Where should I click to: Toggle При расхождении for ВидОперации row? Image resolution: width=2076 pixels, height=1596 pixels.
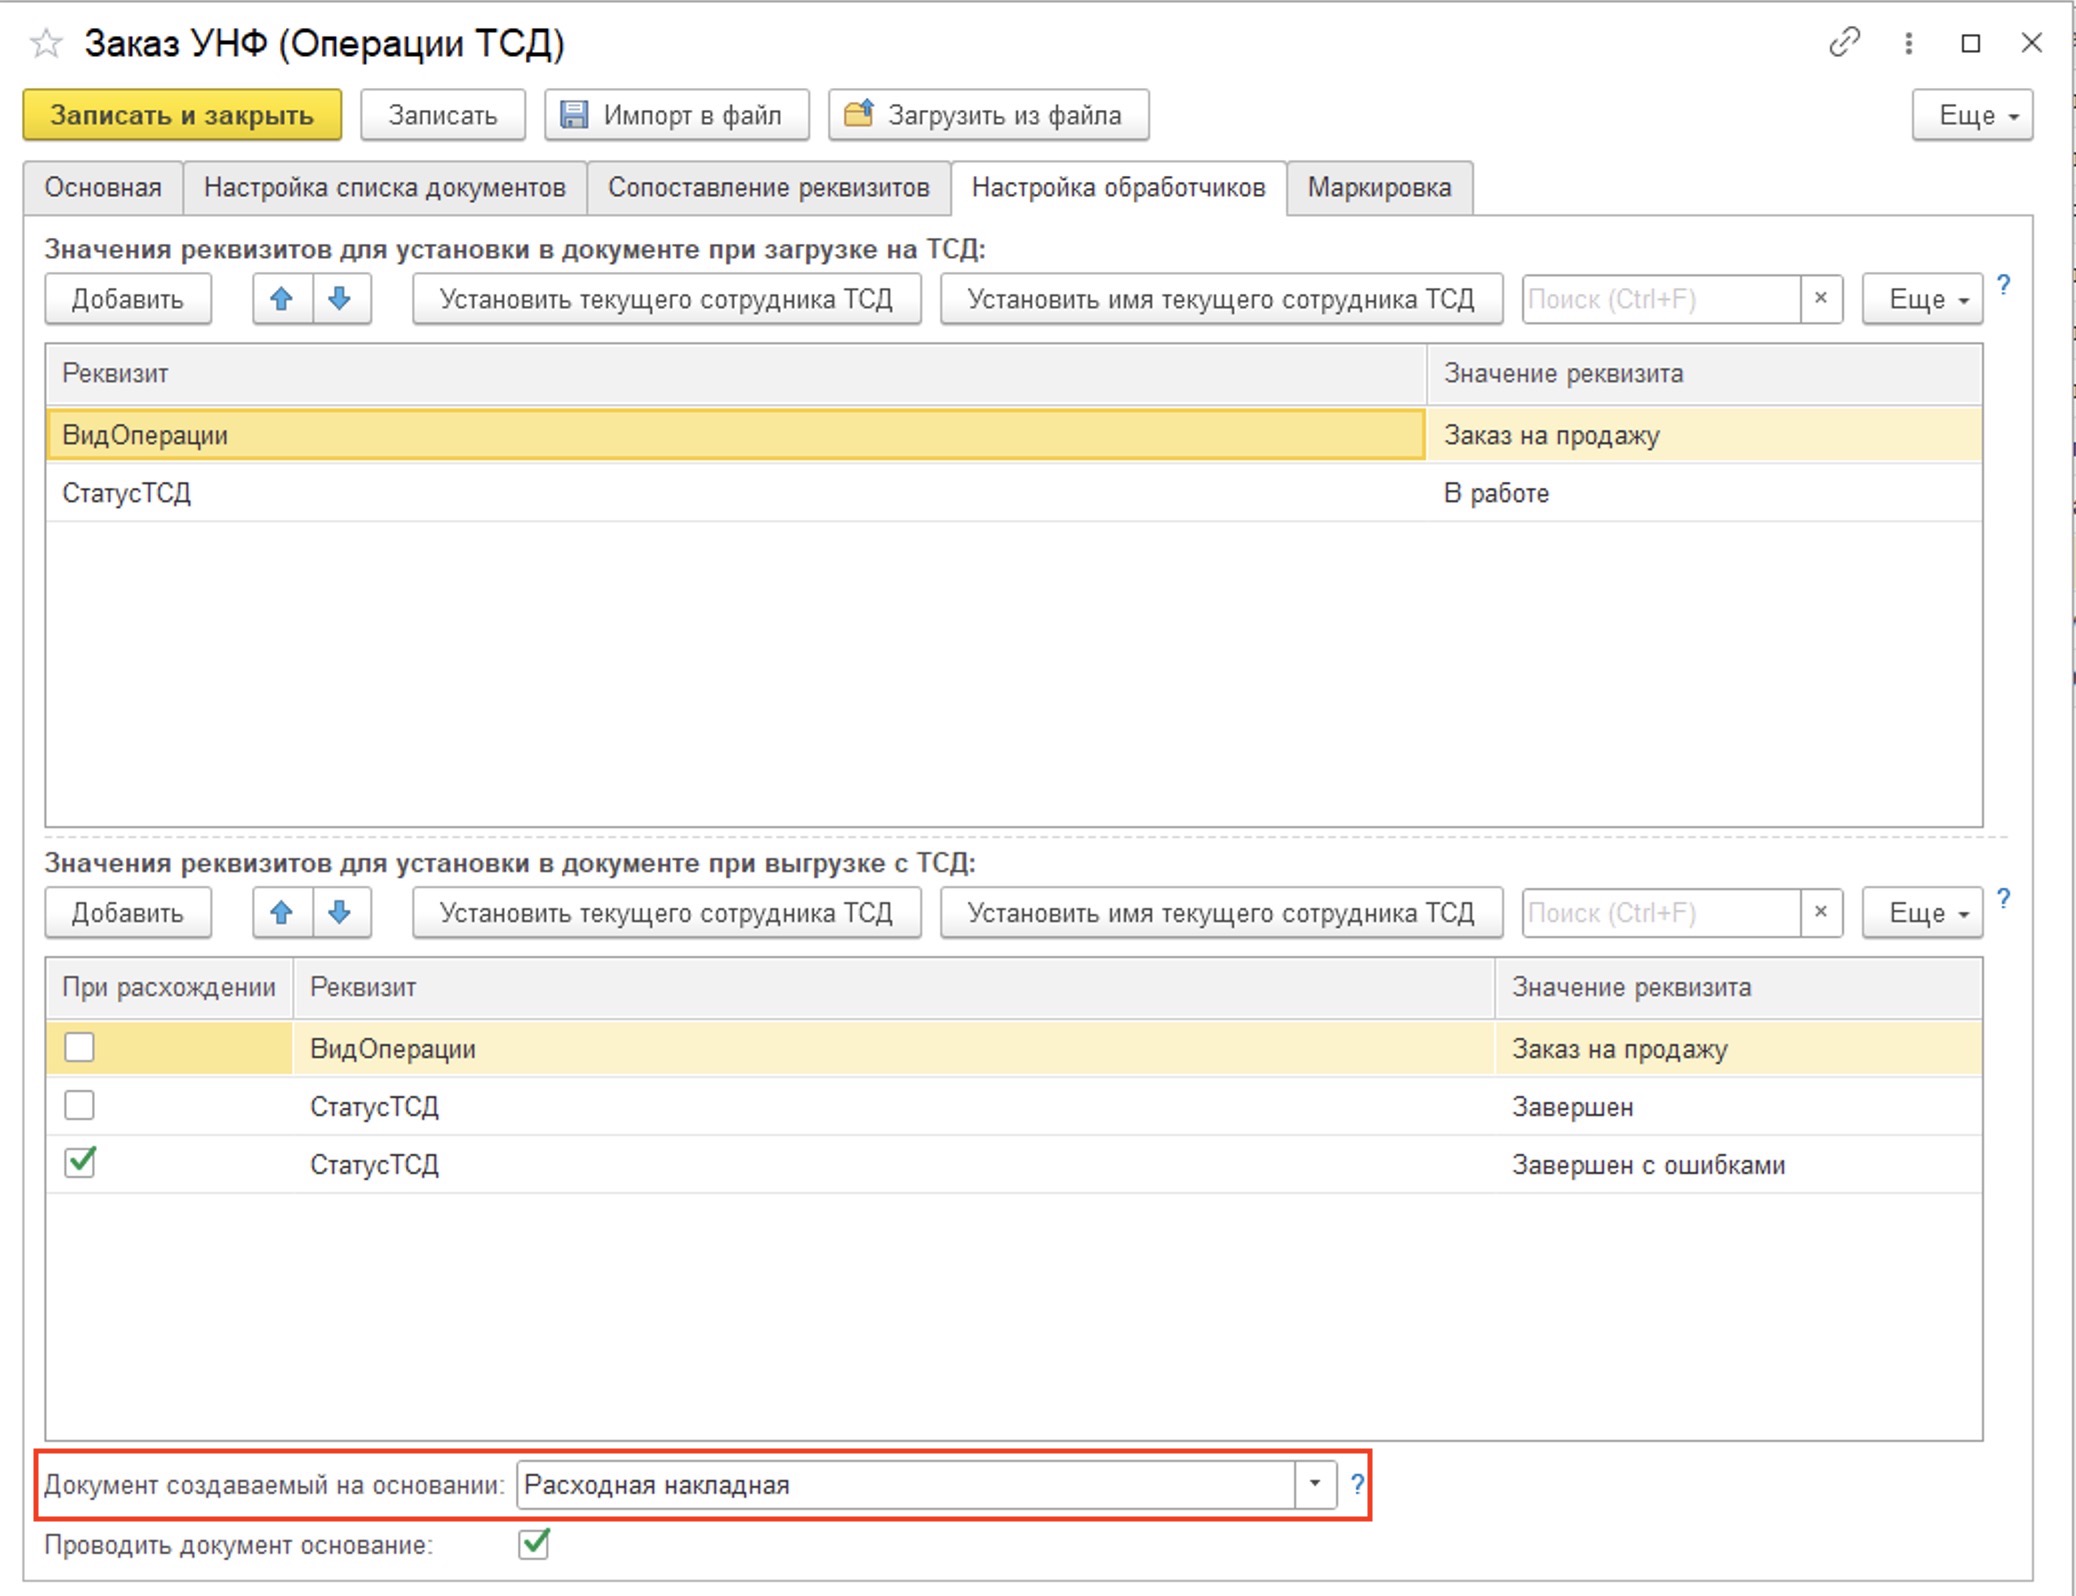pos(80,1048)
